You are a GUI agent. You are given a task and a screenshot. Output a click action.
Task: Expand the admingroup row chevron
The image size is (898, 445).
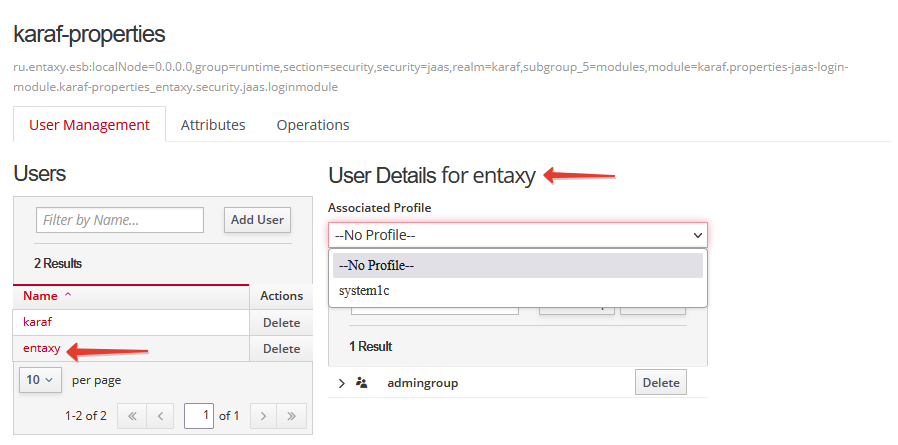341,383
